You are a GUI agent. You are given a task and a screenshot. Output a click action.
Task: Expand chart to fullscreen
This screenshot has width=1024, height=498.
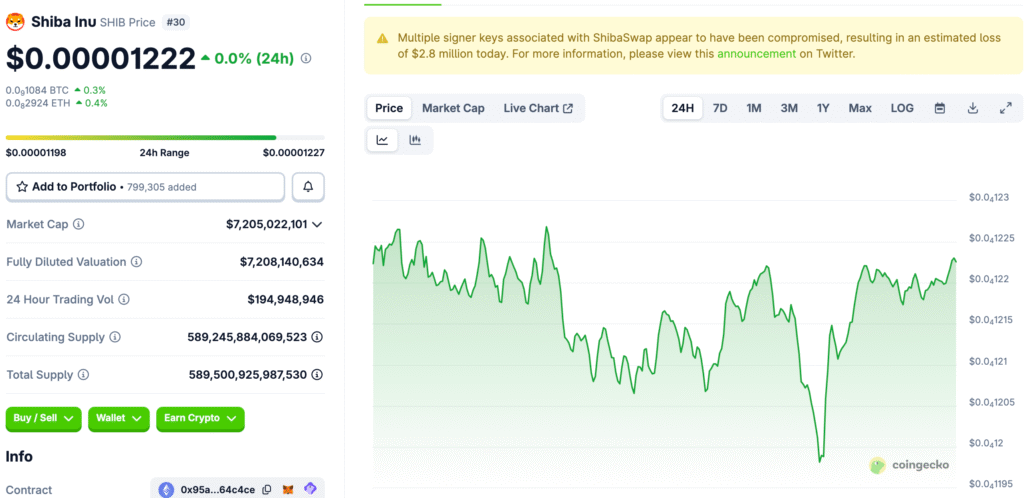coord(1006,108)
